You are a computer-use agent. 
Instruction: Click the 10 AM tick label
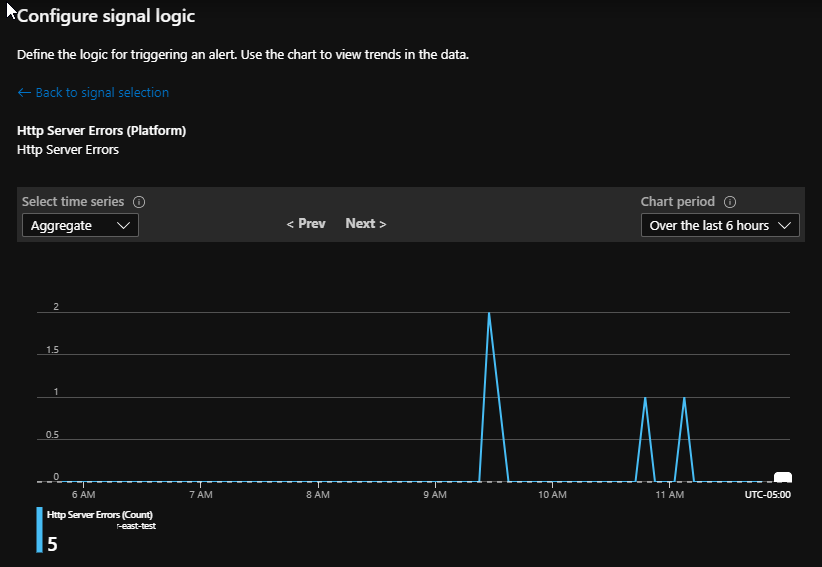coord(552,494)
